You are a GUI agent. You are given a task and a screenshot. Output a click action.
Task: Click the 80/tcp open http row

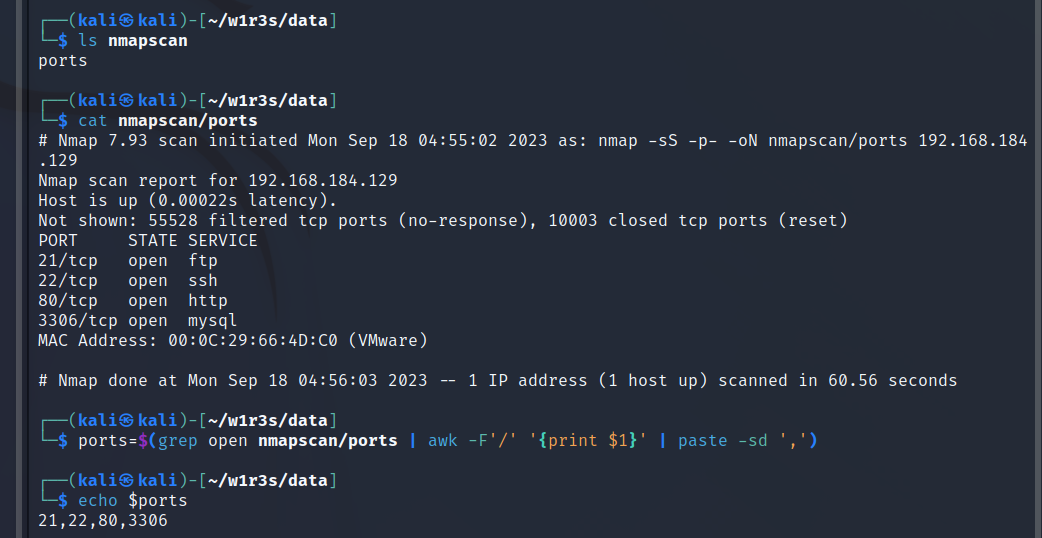[x=133, y=300]
